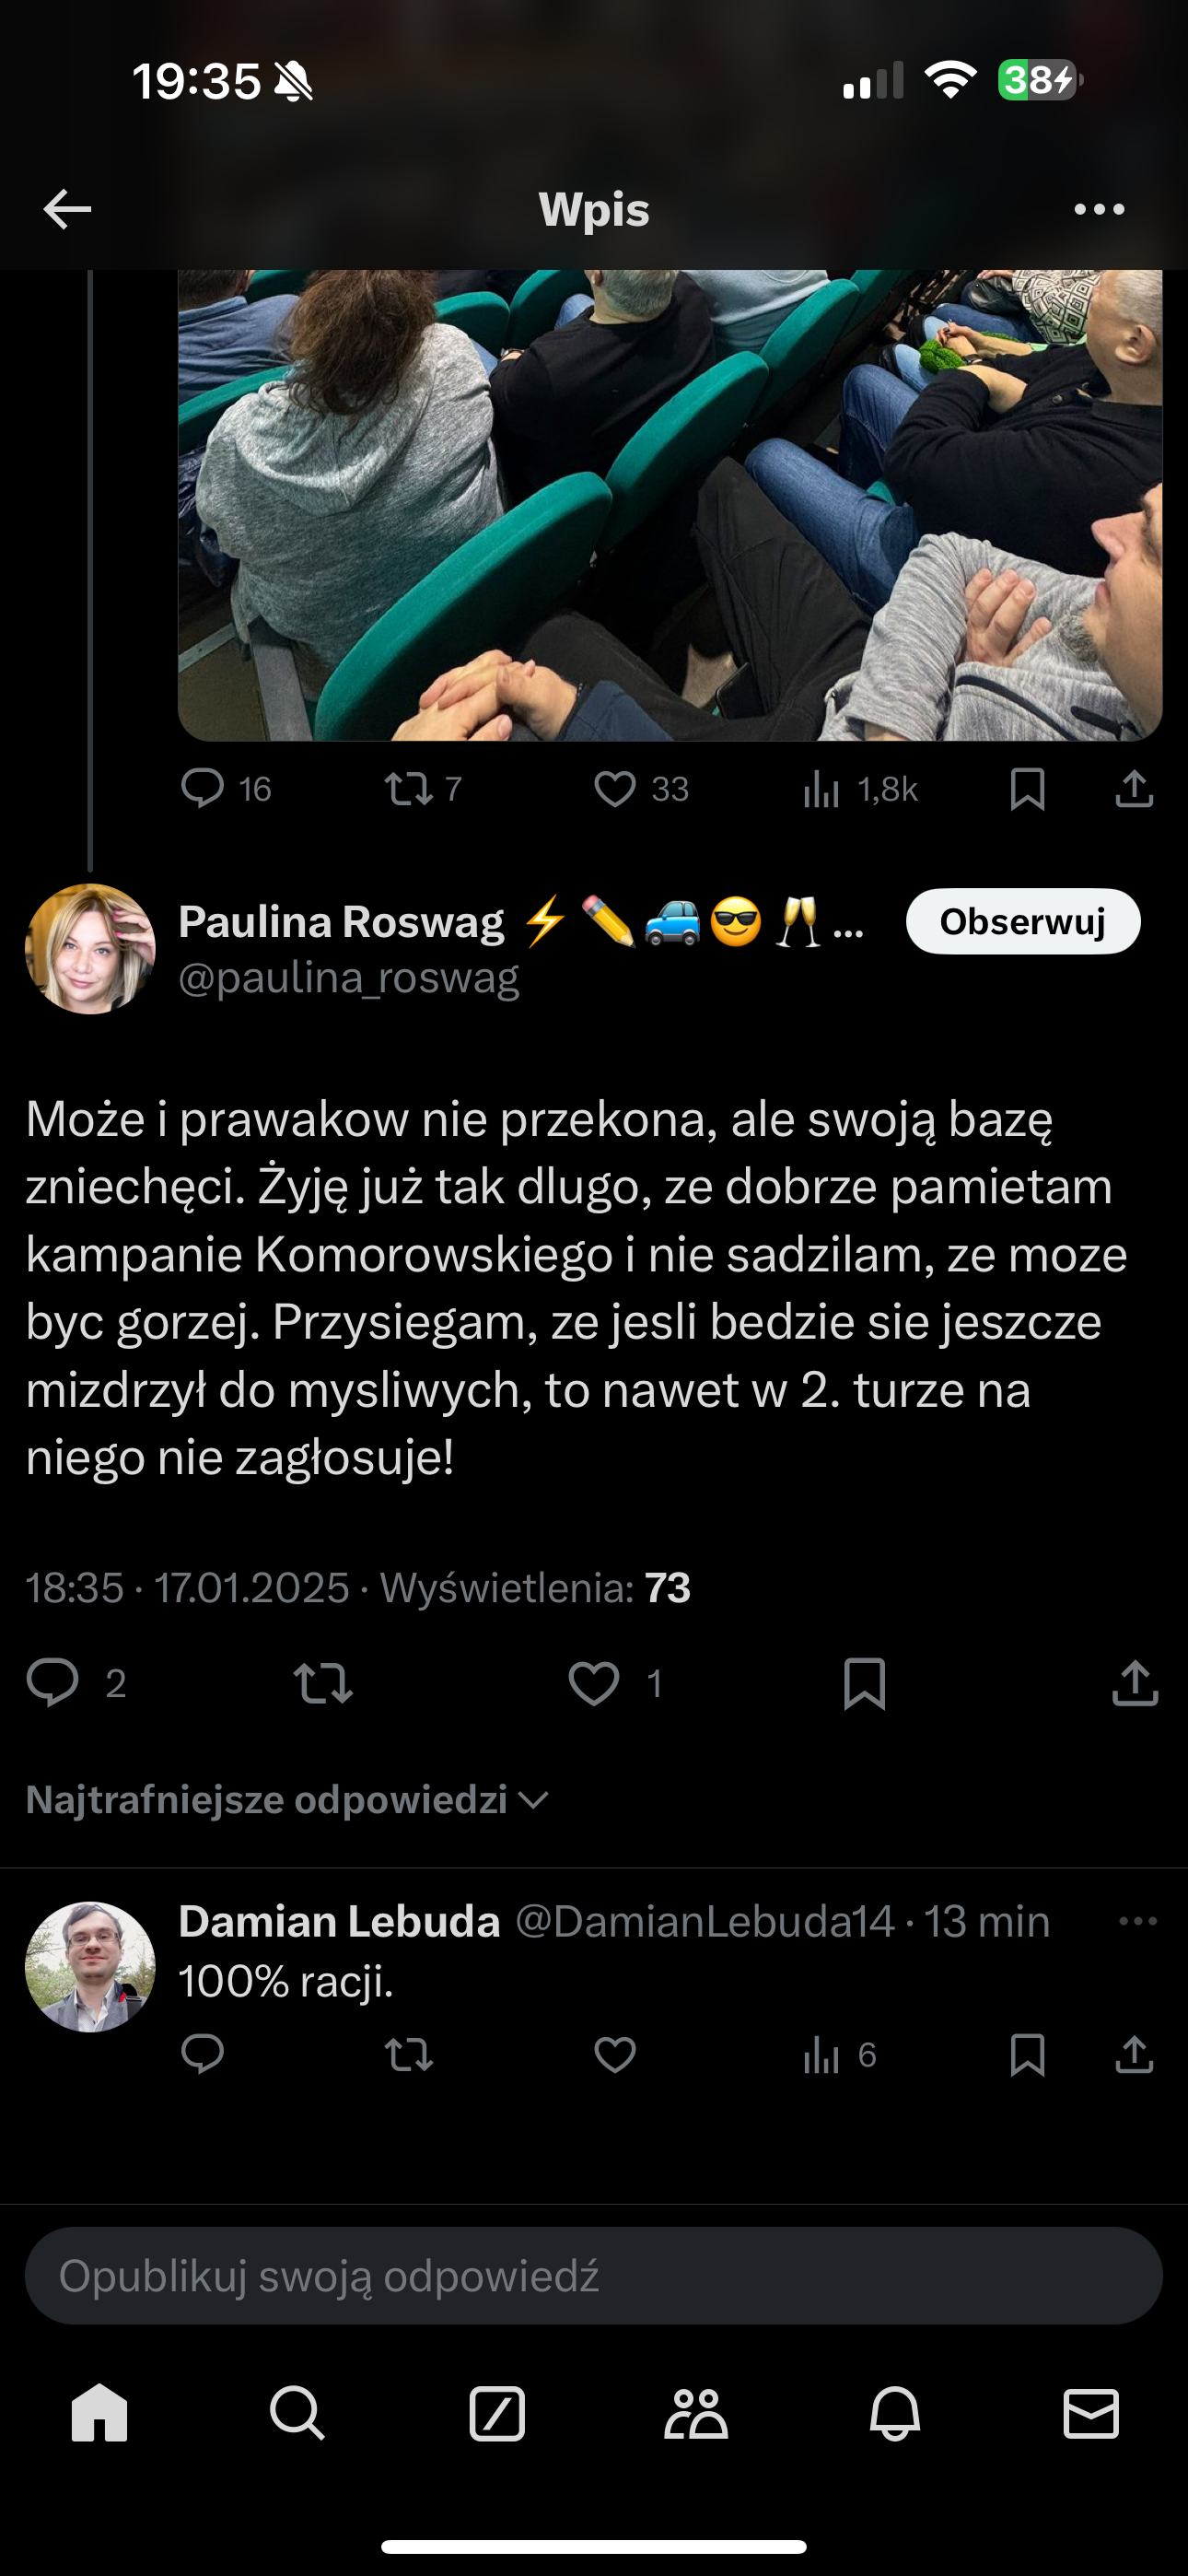Like Damian Lebuda's reply
Screen dimensions: 1188x2576
click(615, 2055)
